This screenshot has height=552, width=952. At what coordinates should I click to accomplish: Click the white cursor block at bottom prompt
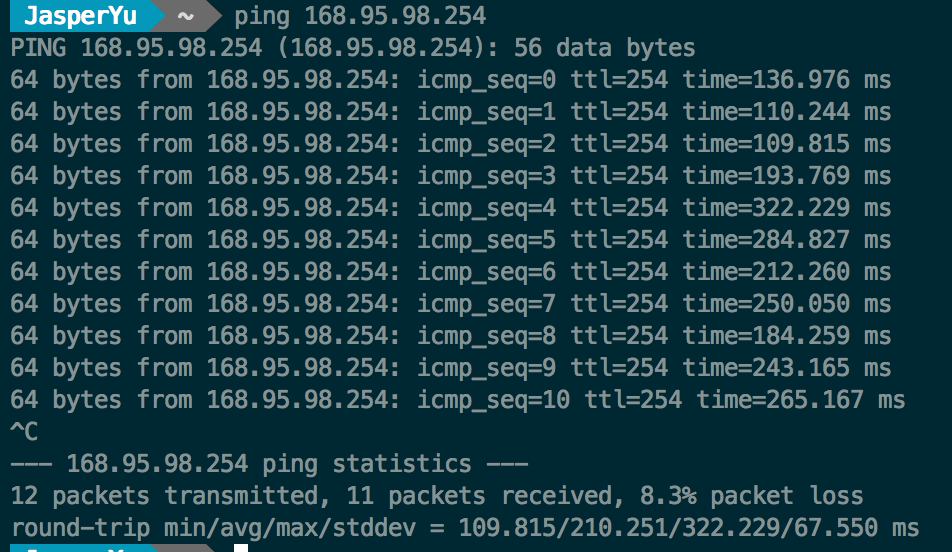240,548
